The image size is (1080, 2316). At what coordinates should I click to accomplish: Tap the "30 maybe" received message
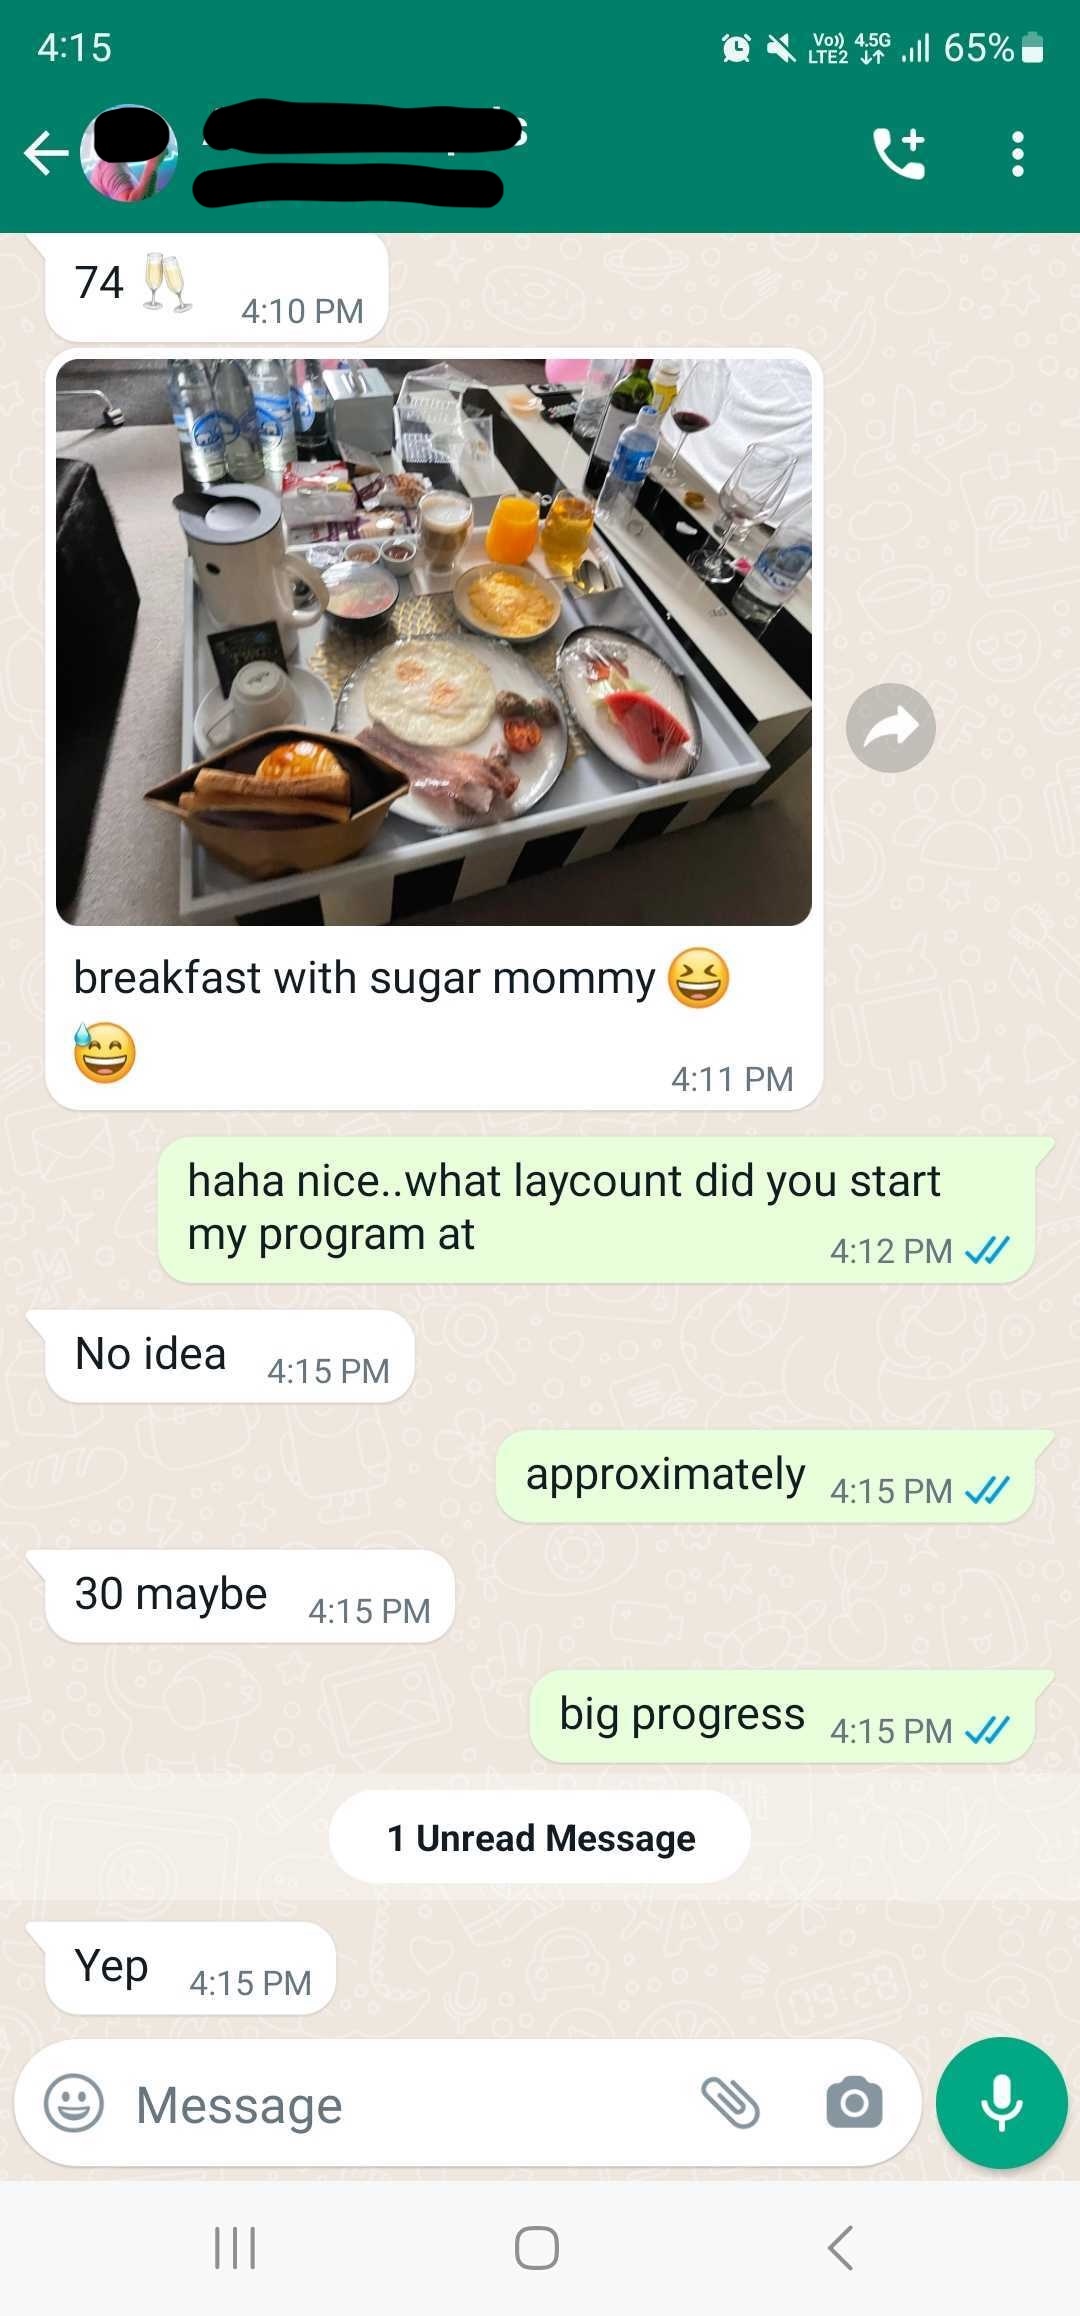[x=250, y=1596]
